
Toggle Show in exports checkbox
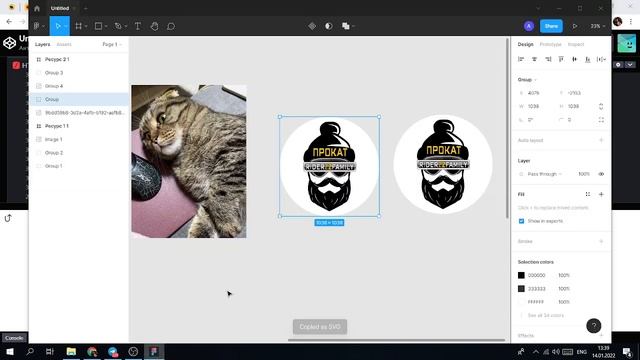pos(521,221)
